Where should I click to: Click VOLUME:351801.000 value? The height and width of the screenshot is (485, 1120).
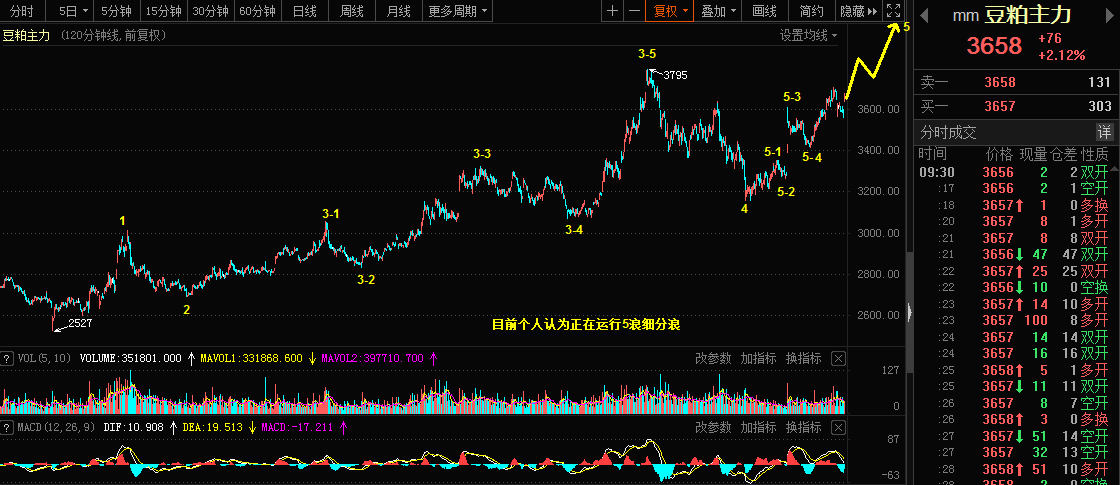coord(131,358)
